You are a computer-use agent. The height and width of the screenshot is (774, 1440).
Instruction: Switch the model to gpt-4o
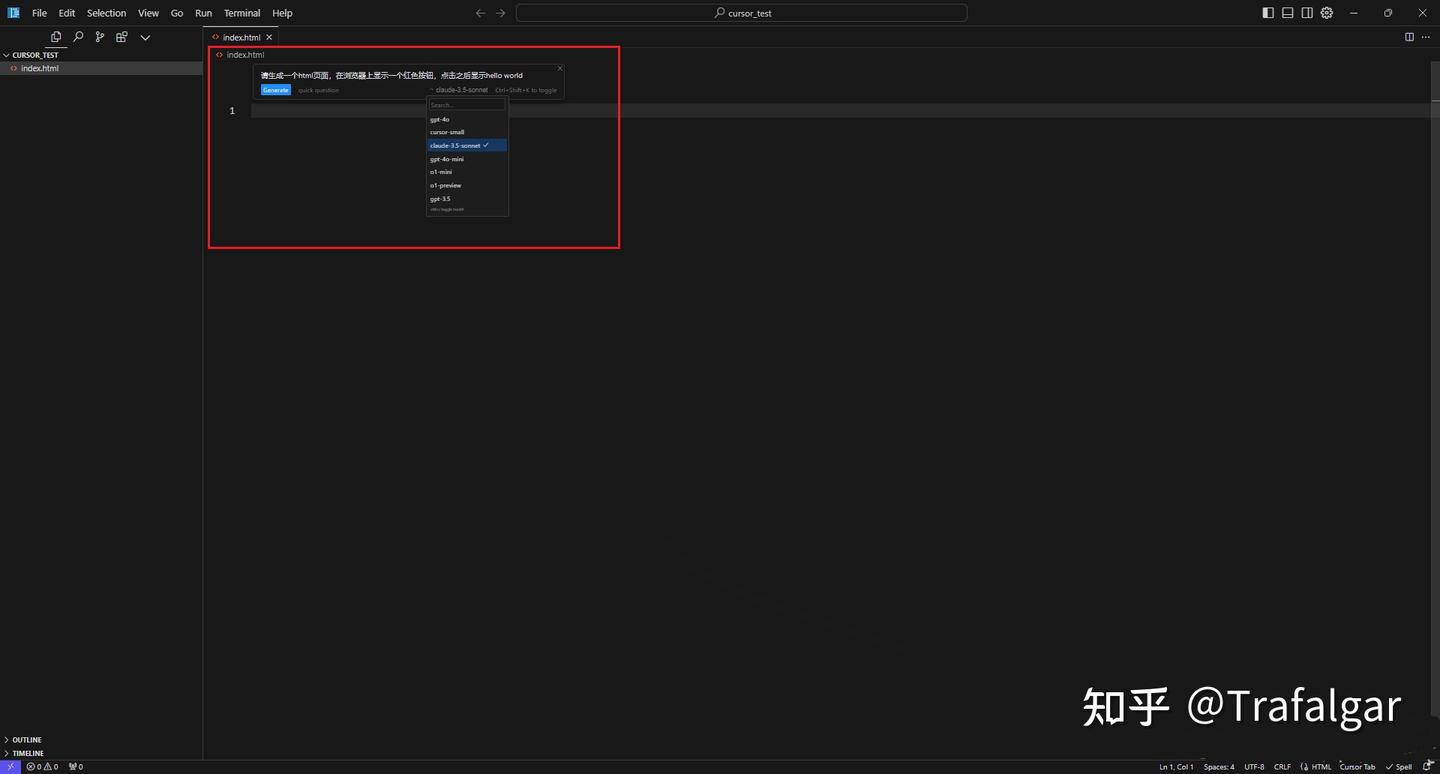coord(441,119)
